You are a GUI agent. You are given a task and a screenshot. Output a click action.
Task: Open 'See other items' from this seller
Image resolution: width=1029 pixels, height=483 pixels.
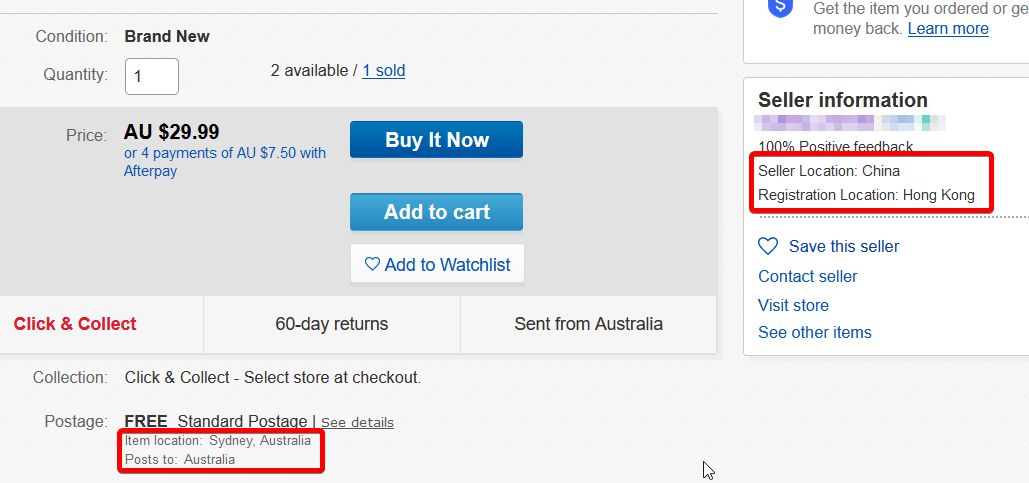[815, 332]
